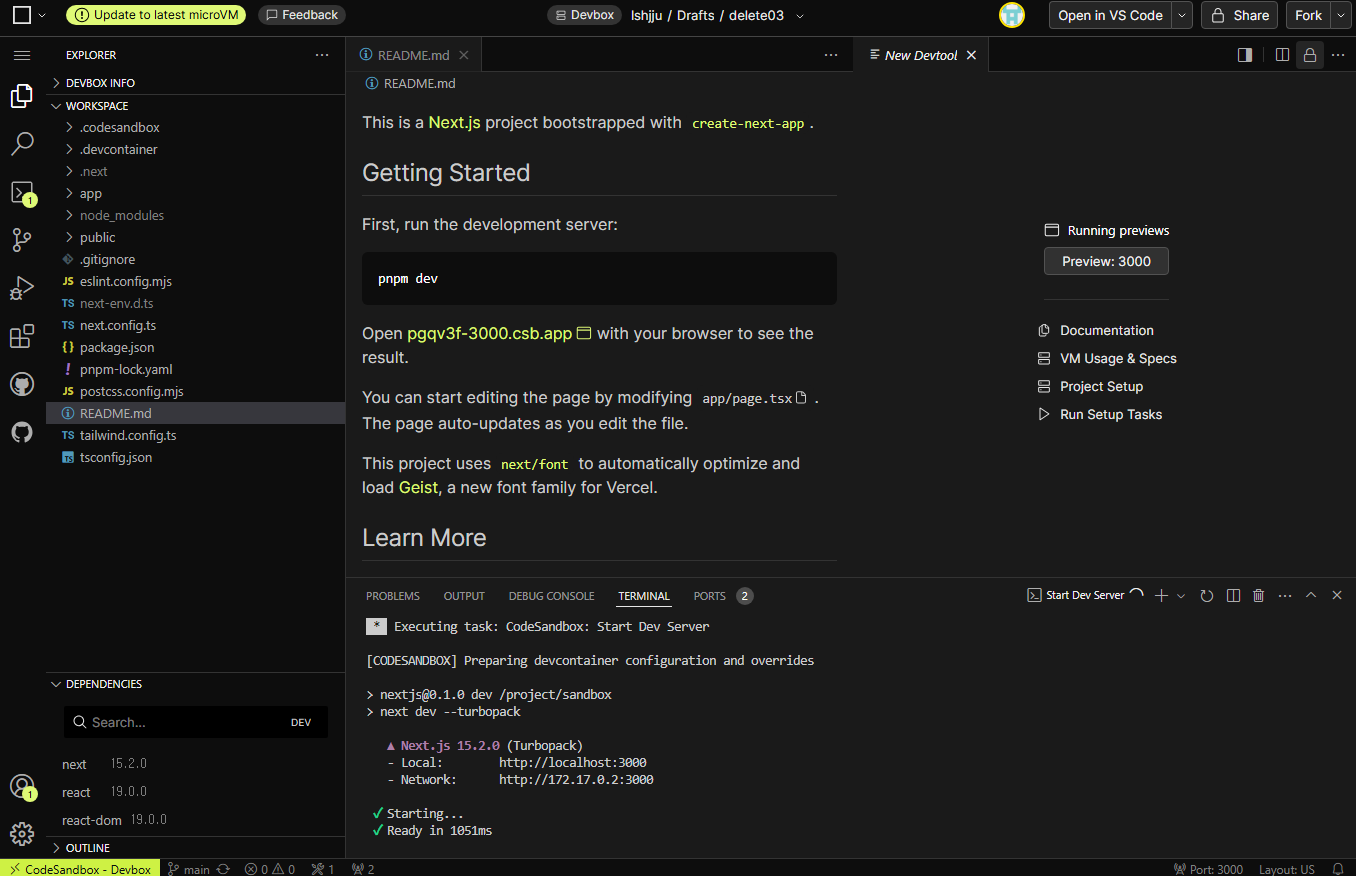Expand the DEVBOX INFO section
The image size is (1356, 876).
pyautogui.click(x=195, y=83)
